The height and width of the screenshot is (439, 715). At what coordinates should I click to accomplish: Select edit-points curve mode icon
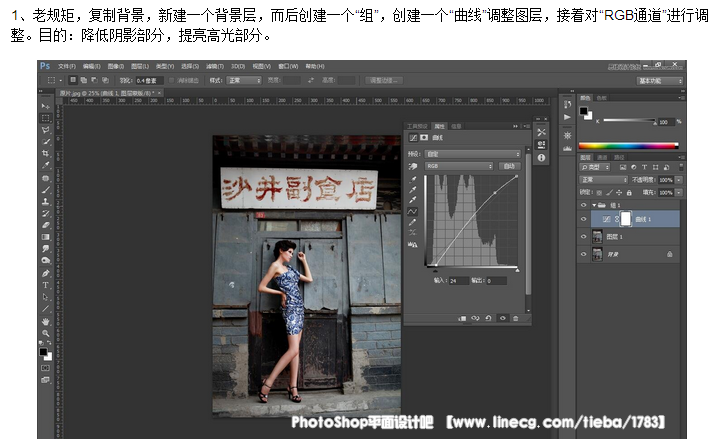pos(412,212)
